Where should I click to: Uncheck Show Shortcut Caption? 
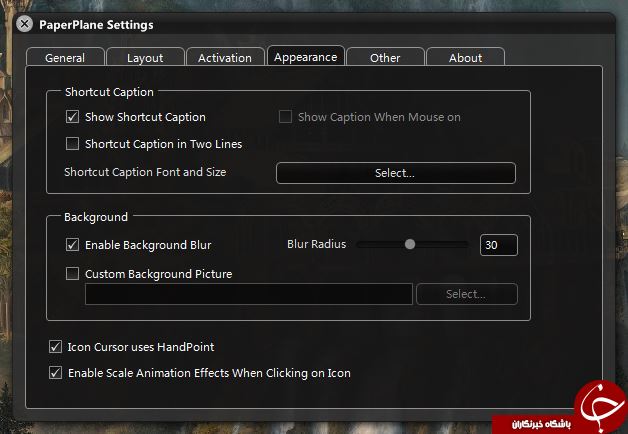click(x=72, y=117)
